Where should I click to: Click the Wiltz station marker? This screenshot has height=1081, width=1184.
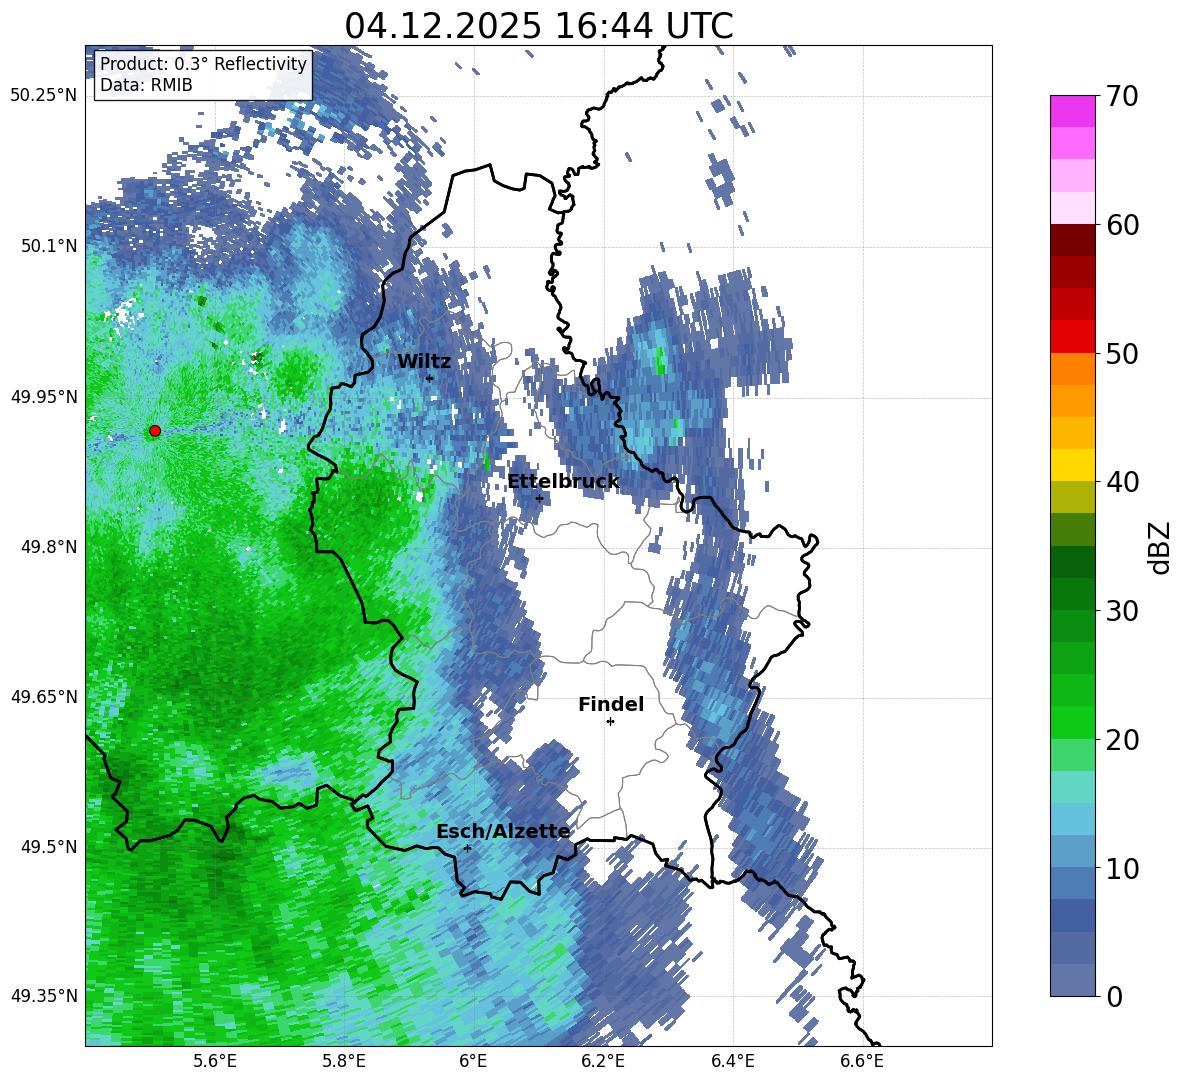pyautogui.click(x=430, y=378)
